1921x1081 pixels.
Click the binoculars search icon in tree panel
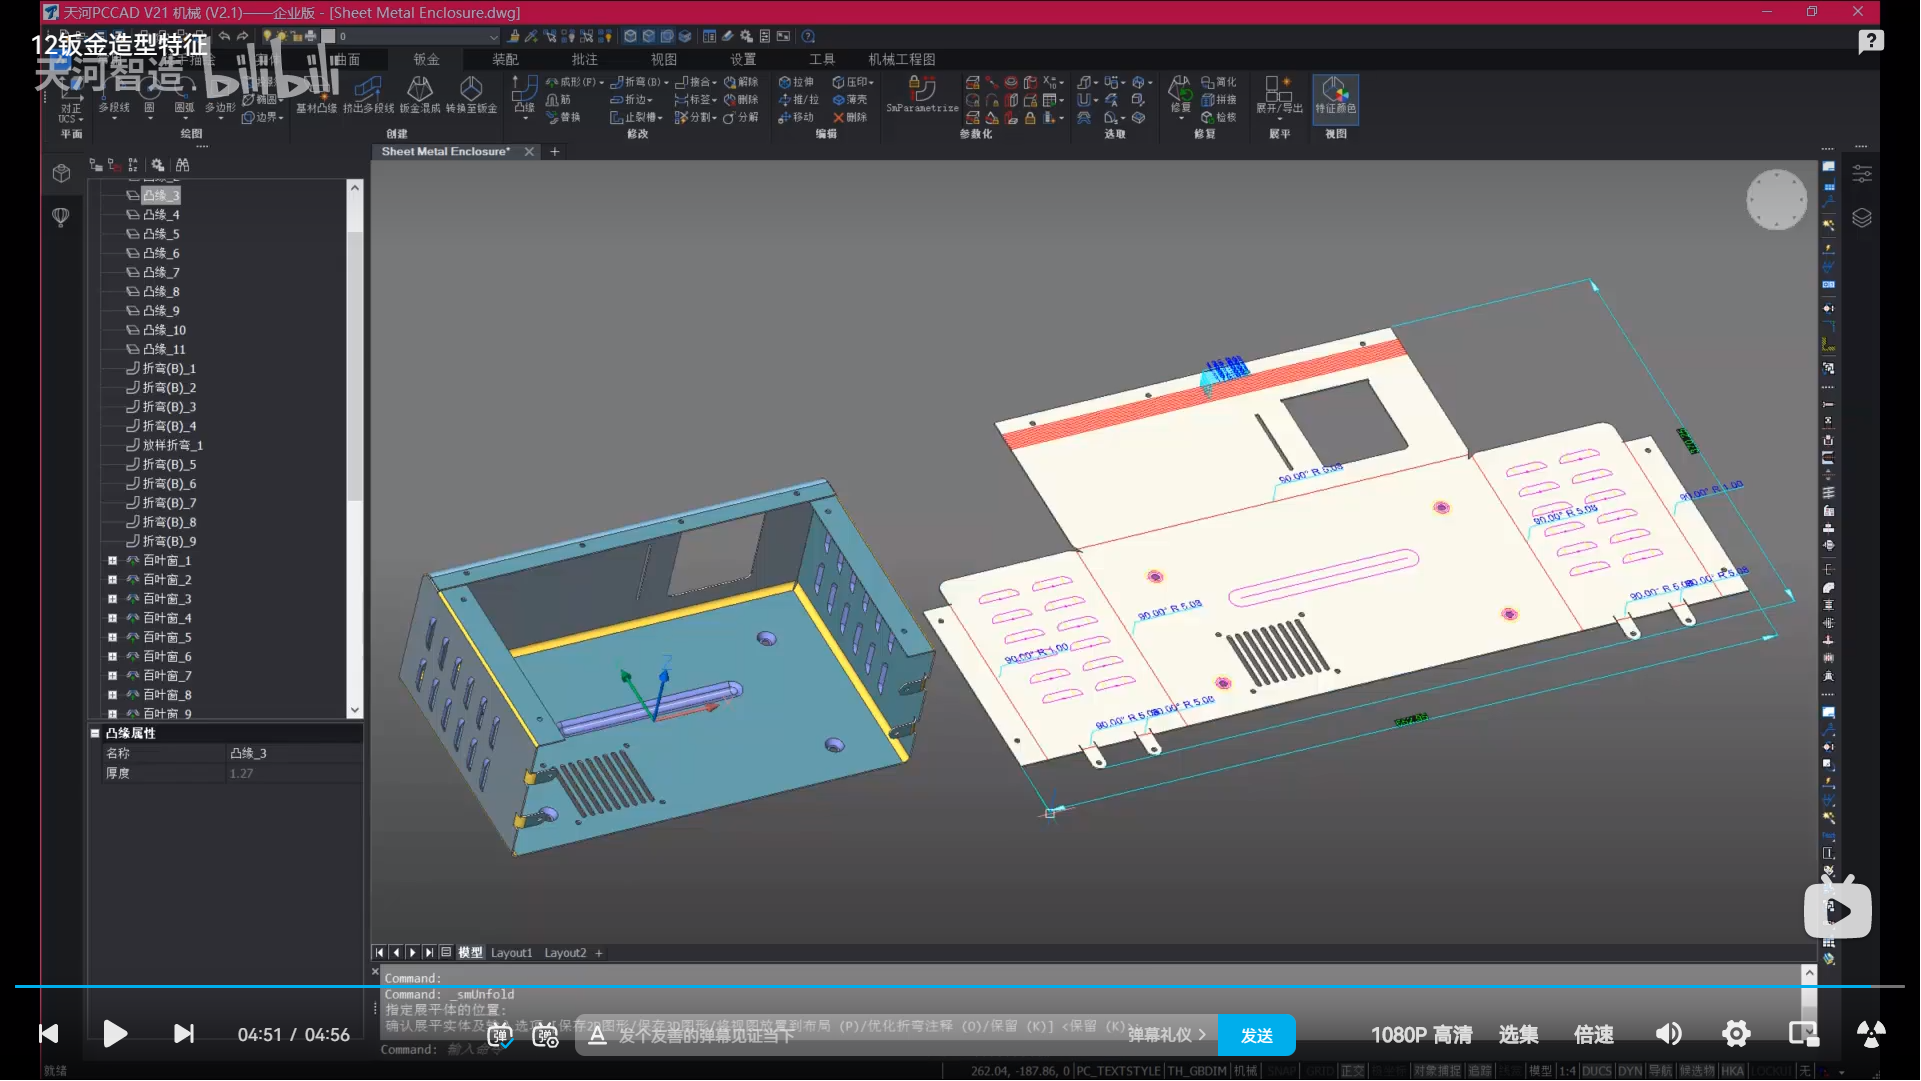[182, 166]
